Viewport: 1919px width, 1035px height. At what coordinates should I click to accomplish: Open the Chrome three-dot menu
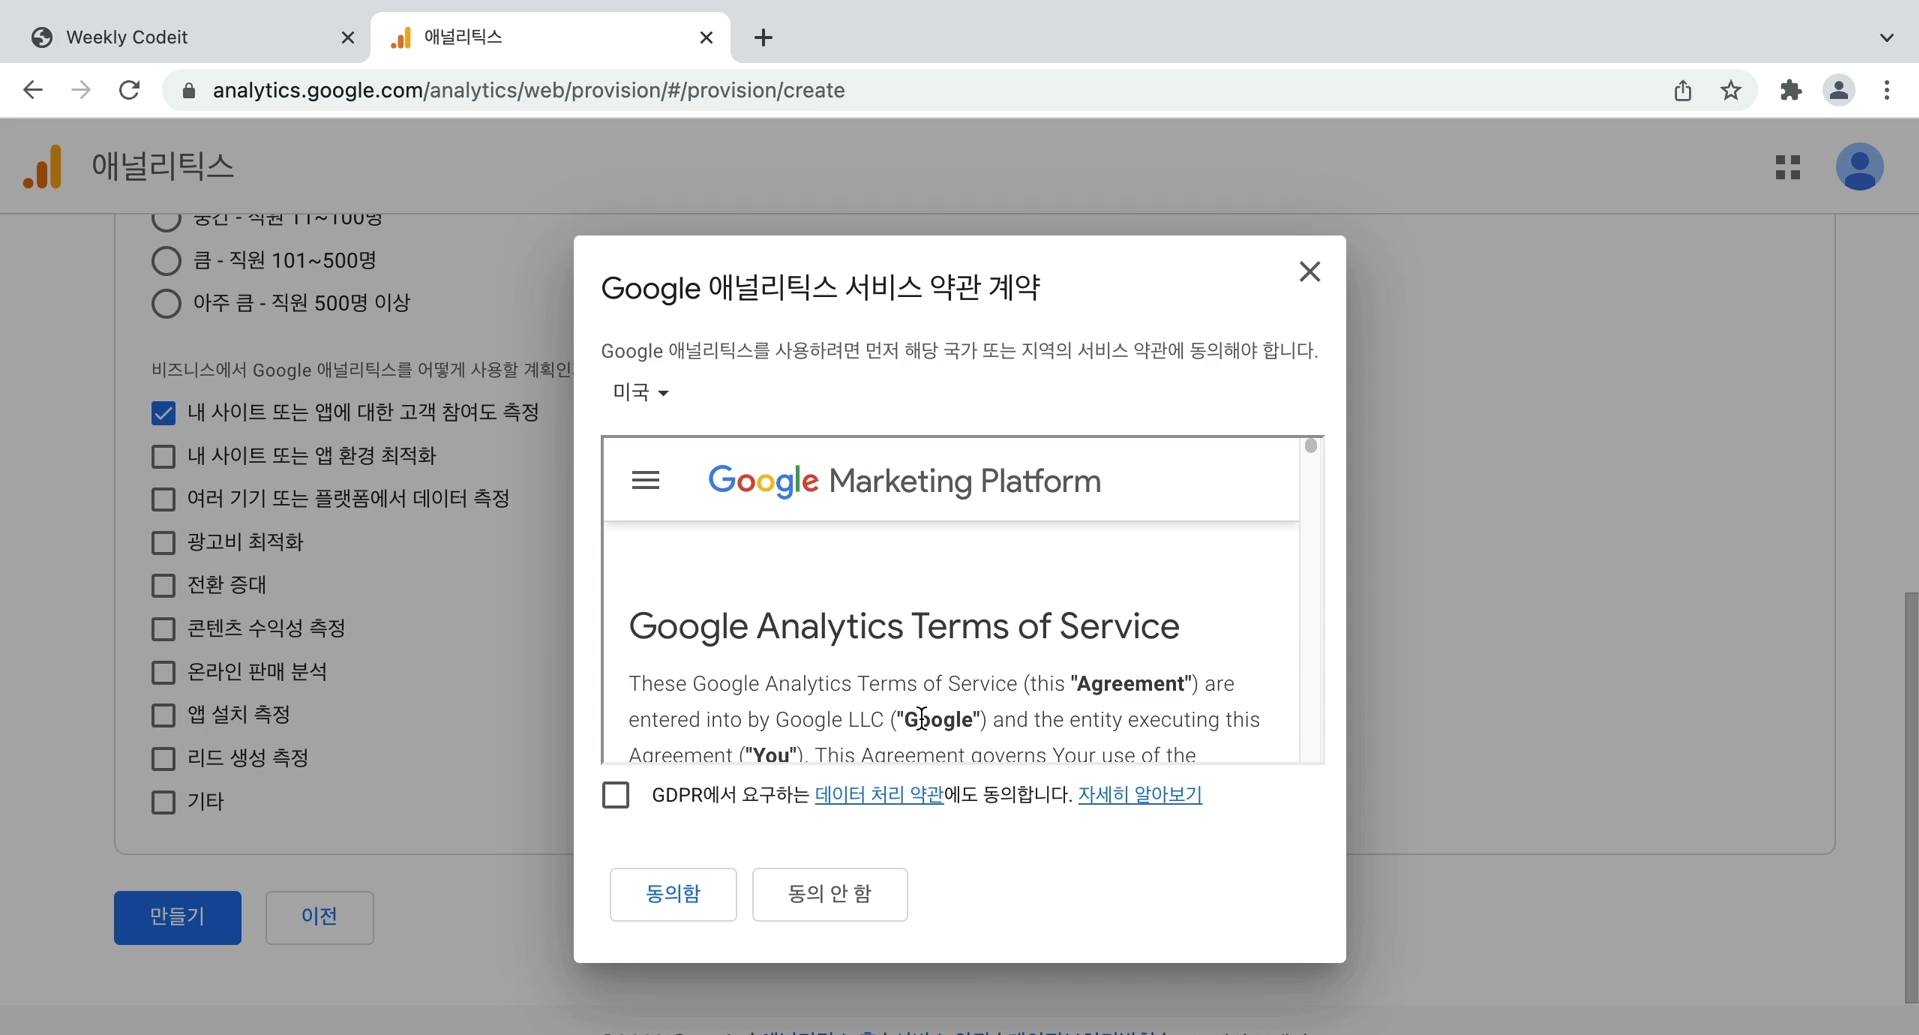[1886, 90]
